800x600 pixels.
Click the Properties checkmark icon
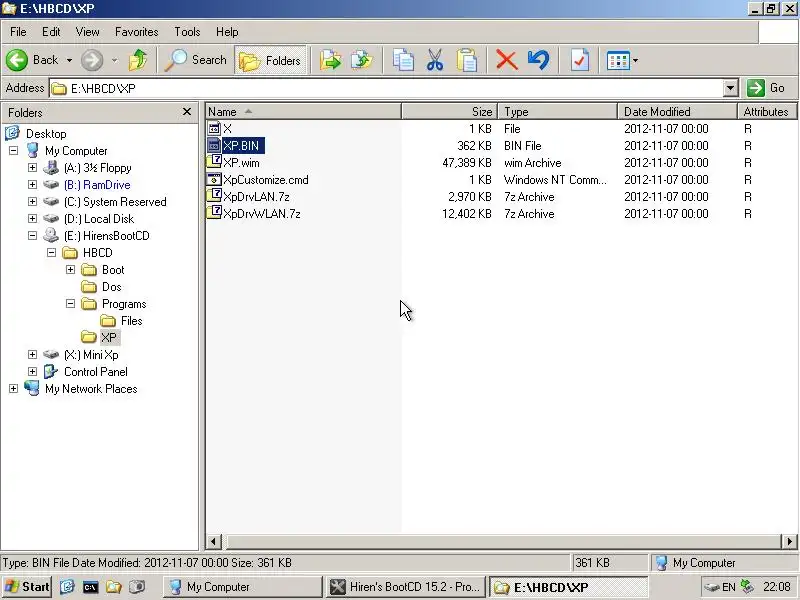[x=580, y=60]
